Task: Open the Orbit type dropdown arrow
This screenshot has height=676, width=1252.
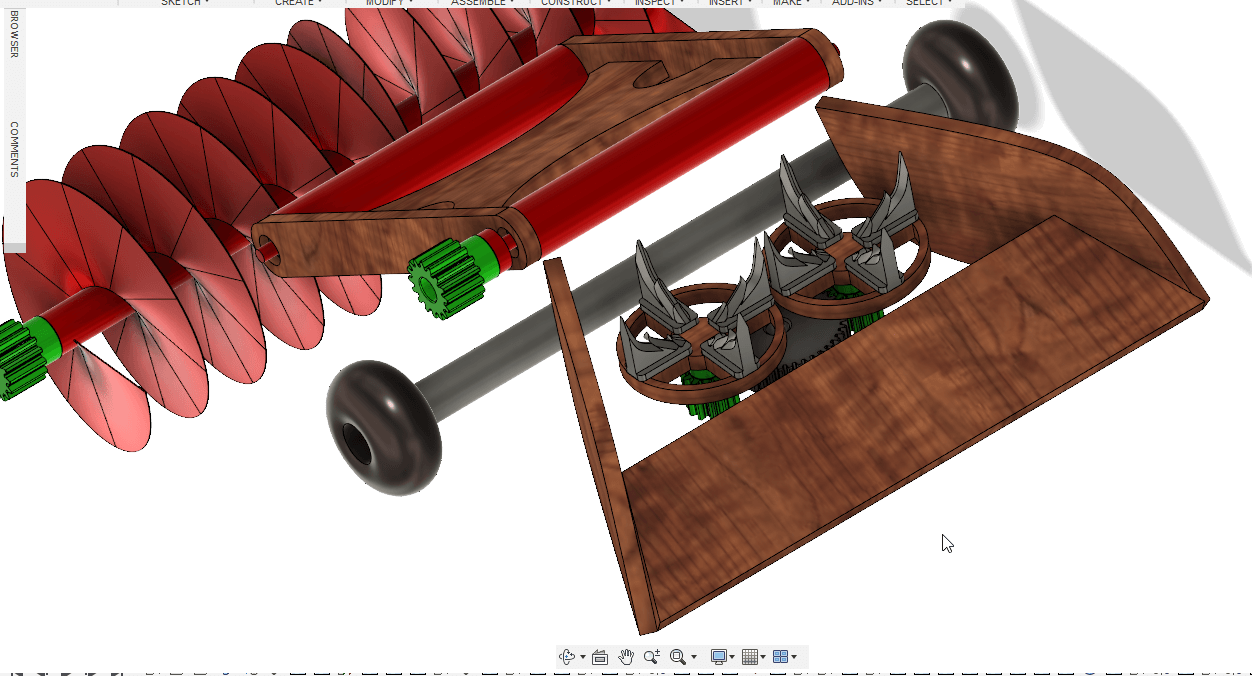Action: tap(583, 657)
